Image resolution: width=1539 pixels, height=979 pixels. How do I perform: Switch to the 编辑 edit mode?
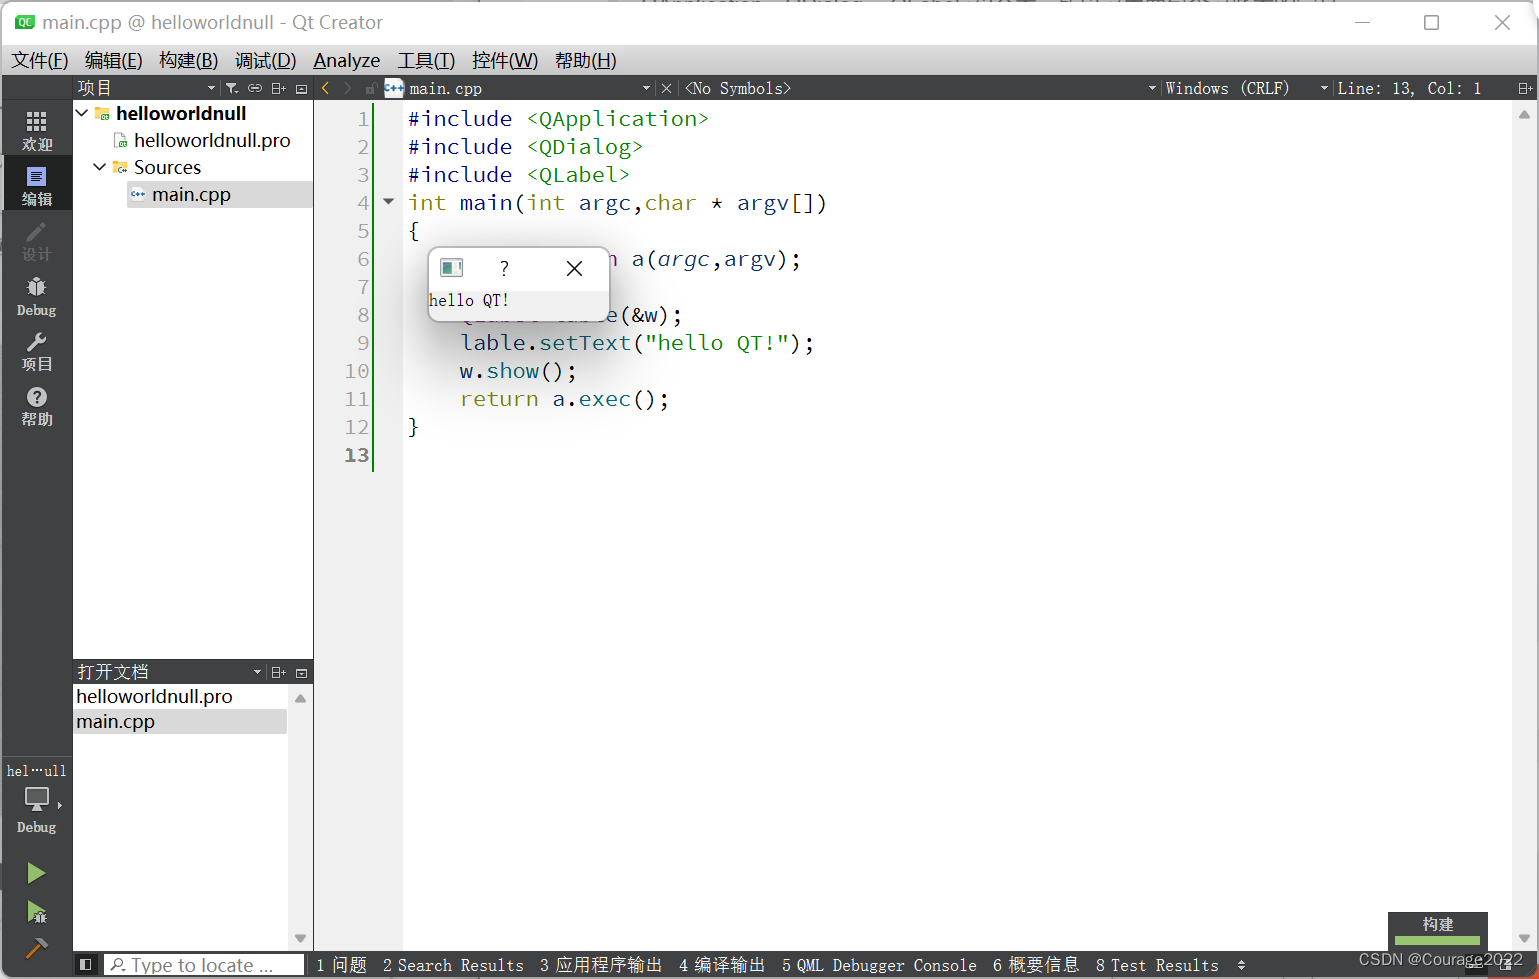(37, 186)
